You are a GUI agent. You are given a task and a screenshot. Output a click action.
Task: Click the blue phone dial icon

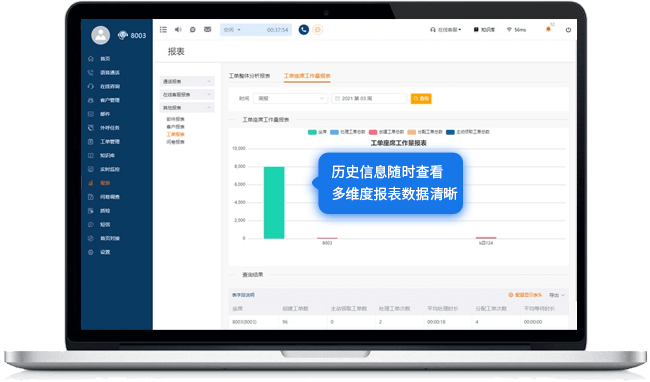tap(304, 29)
